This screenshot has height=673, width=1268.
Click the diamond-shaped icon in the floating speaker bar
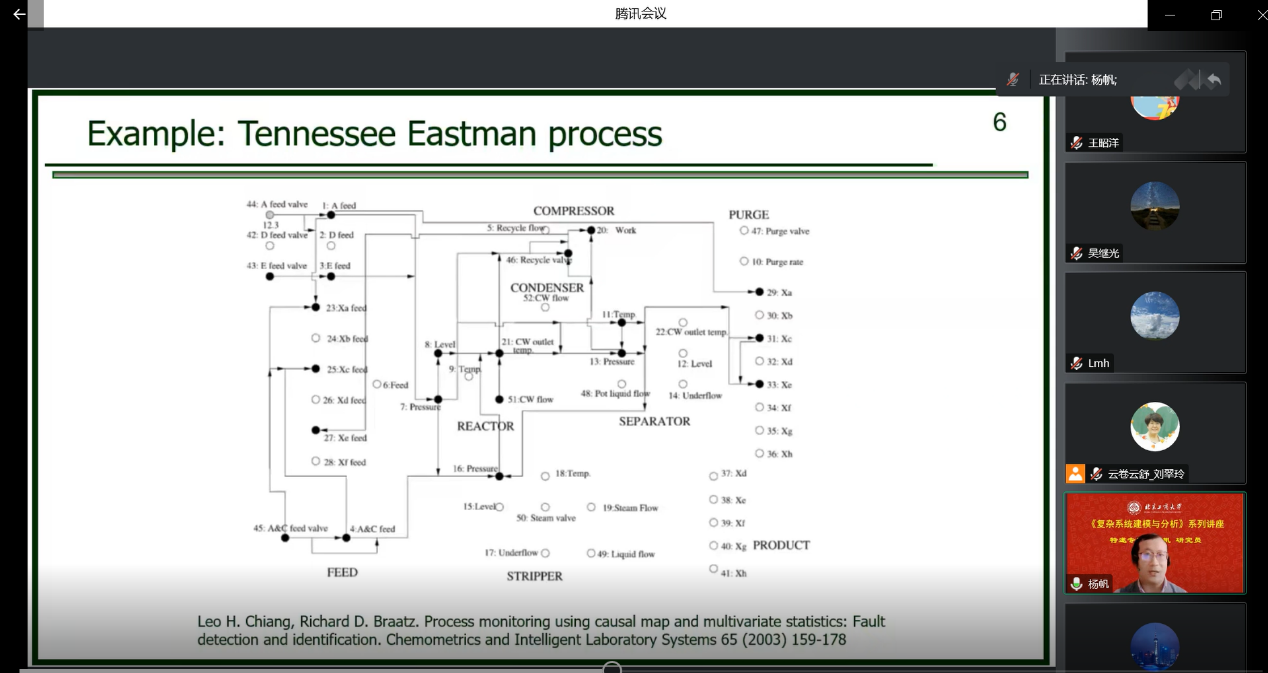click(1186, 80)
